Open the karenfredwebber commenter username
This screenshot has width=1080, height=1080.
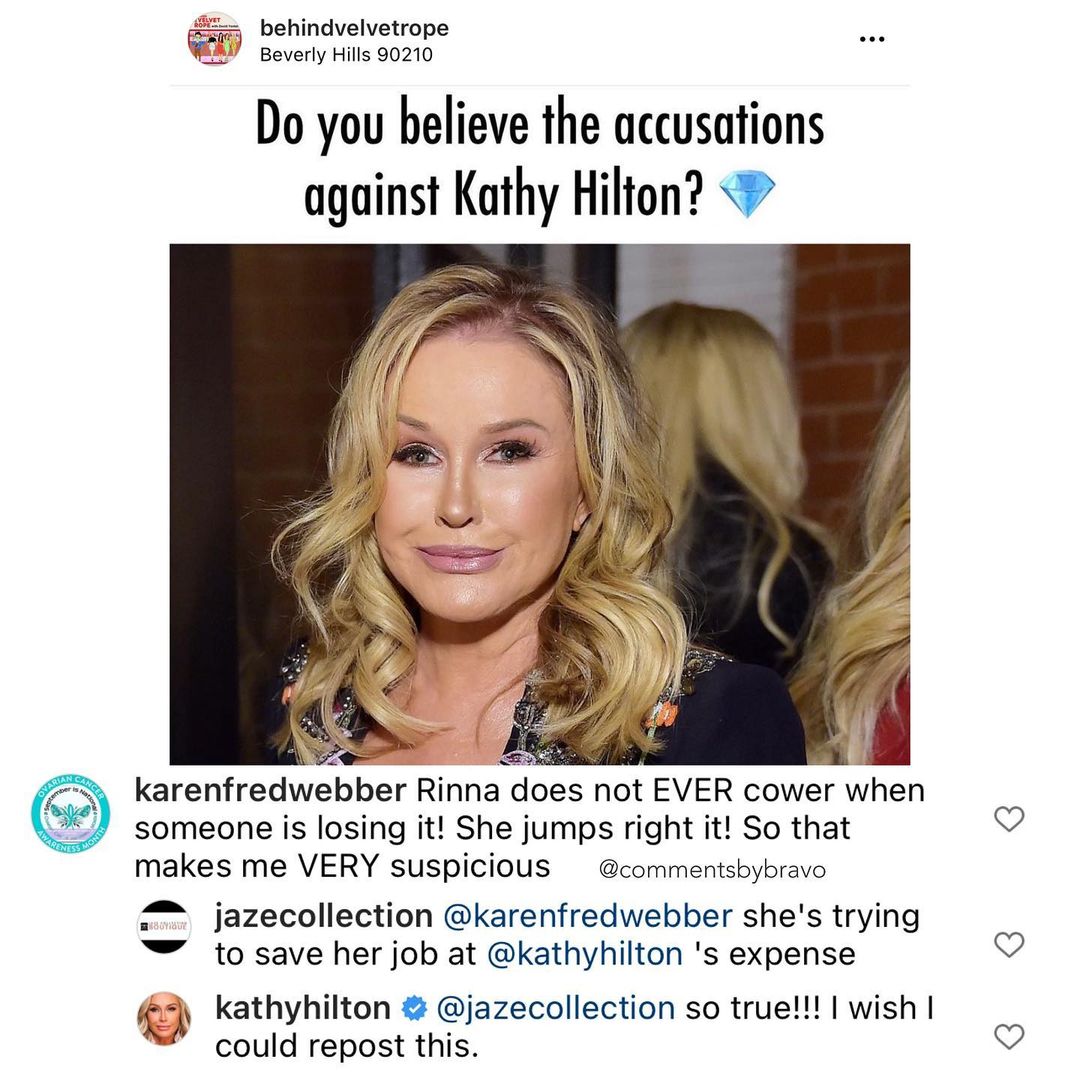(x=270, y=790)
